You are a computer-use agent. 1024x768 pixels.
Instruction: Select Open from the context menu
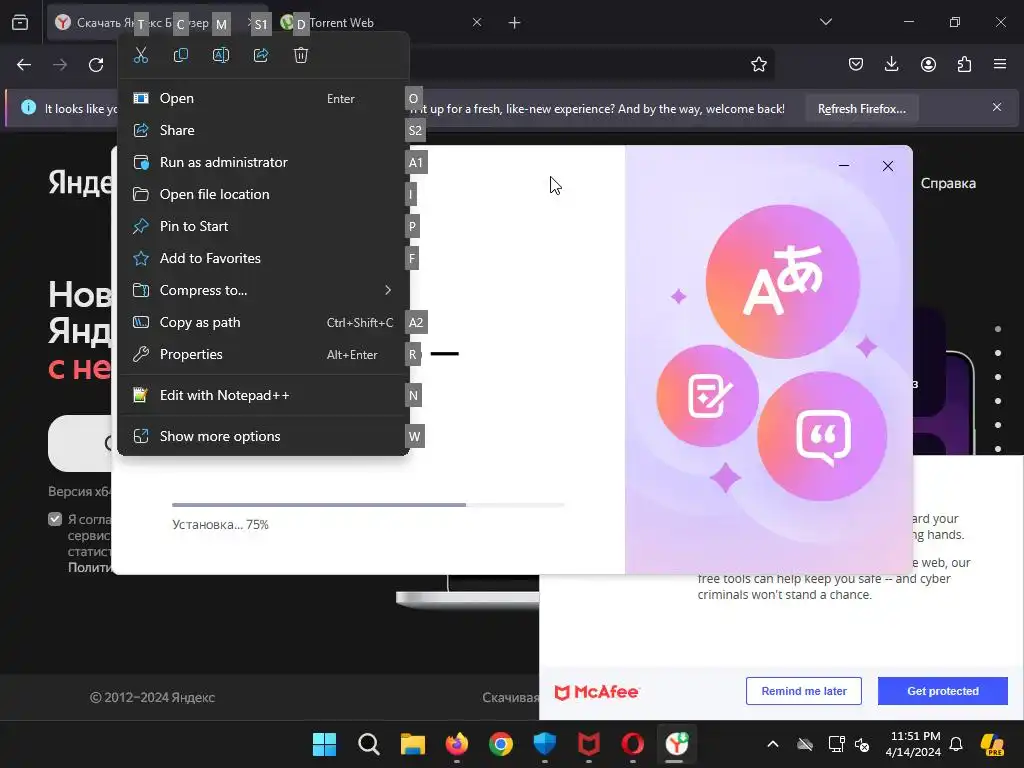coord(263,99)
